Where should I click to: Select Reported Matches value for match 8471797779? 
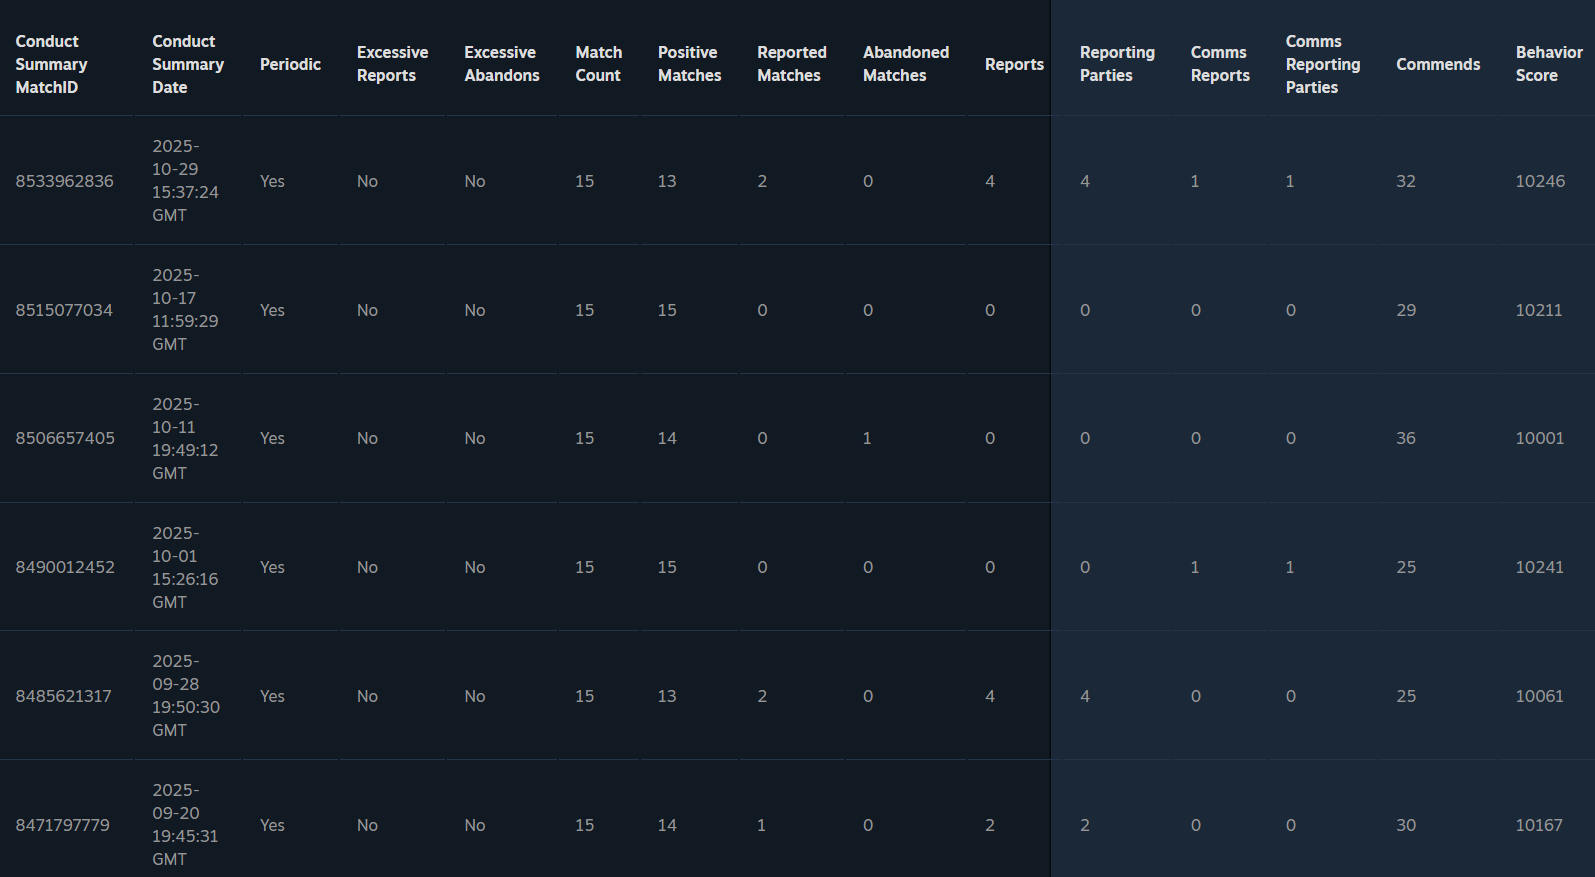(x=761, y=825)
